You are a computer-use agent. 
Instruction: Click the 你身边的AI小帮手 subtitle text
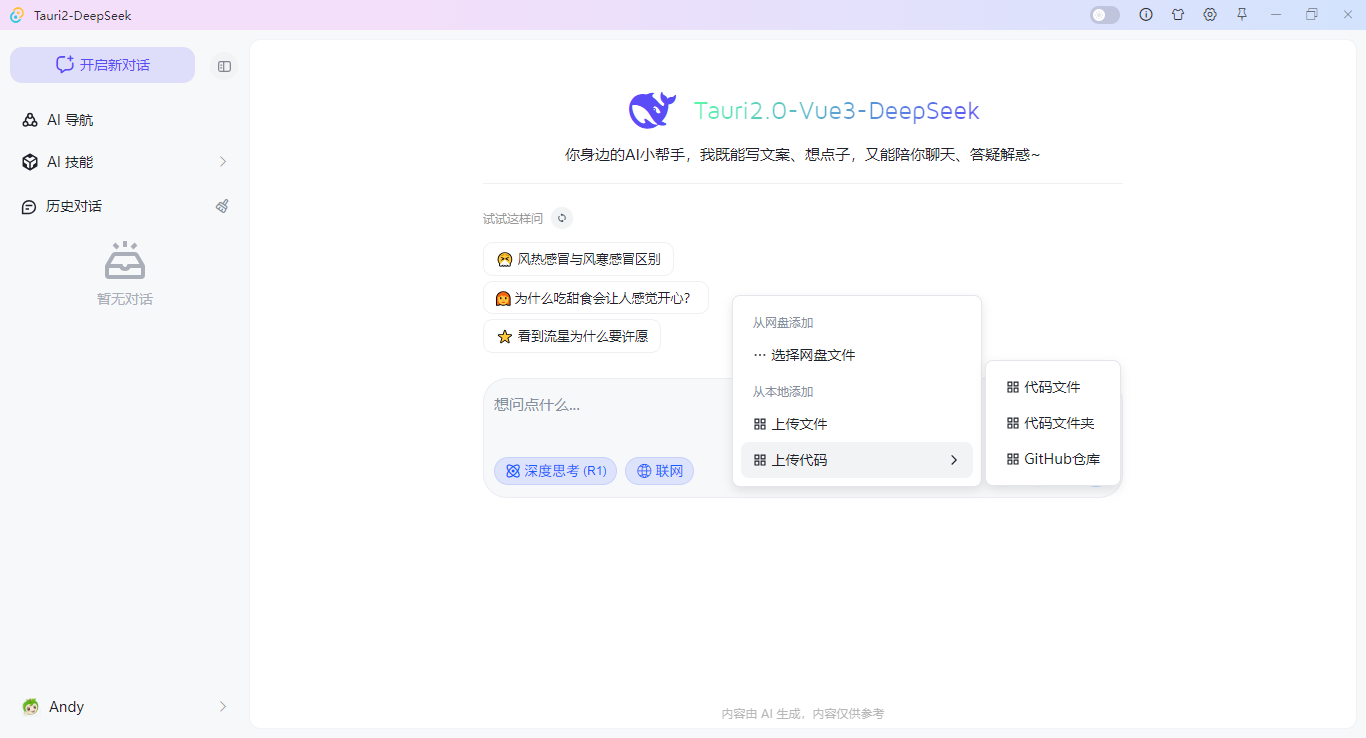(803, 155)
